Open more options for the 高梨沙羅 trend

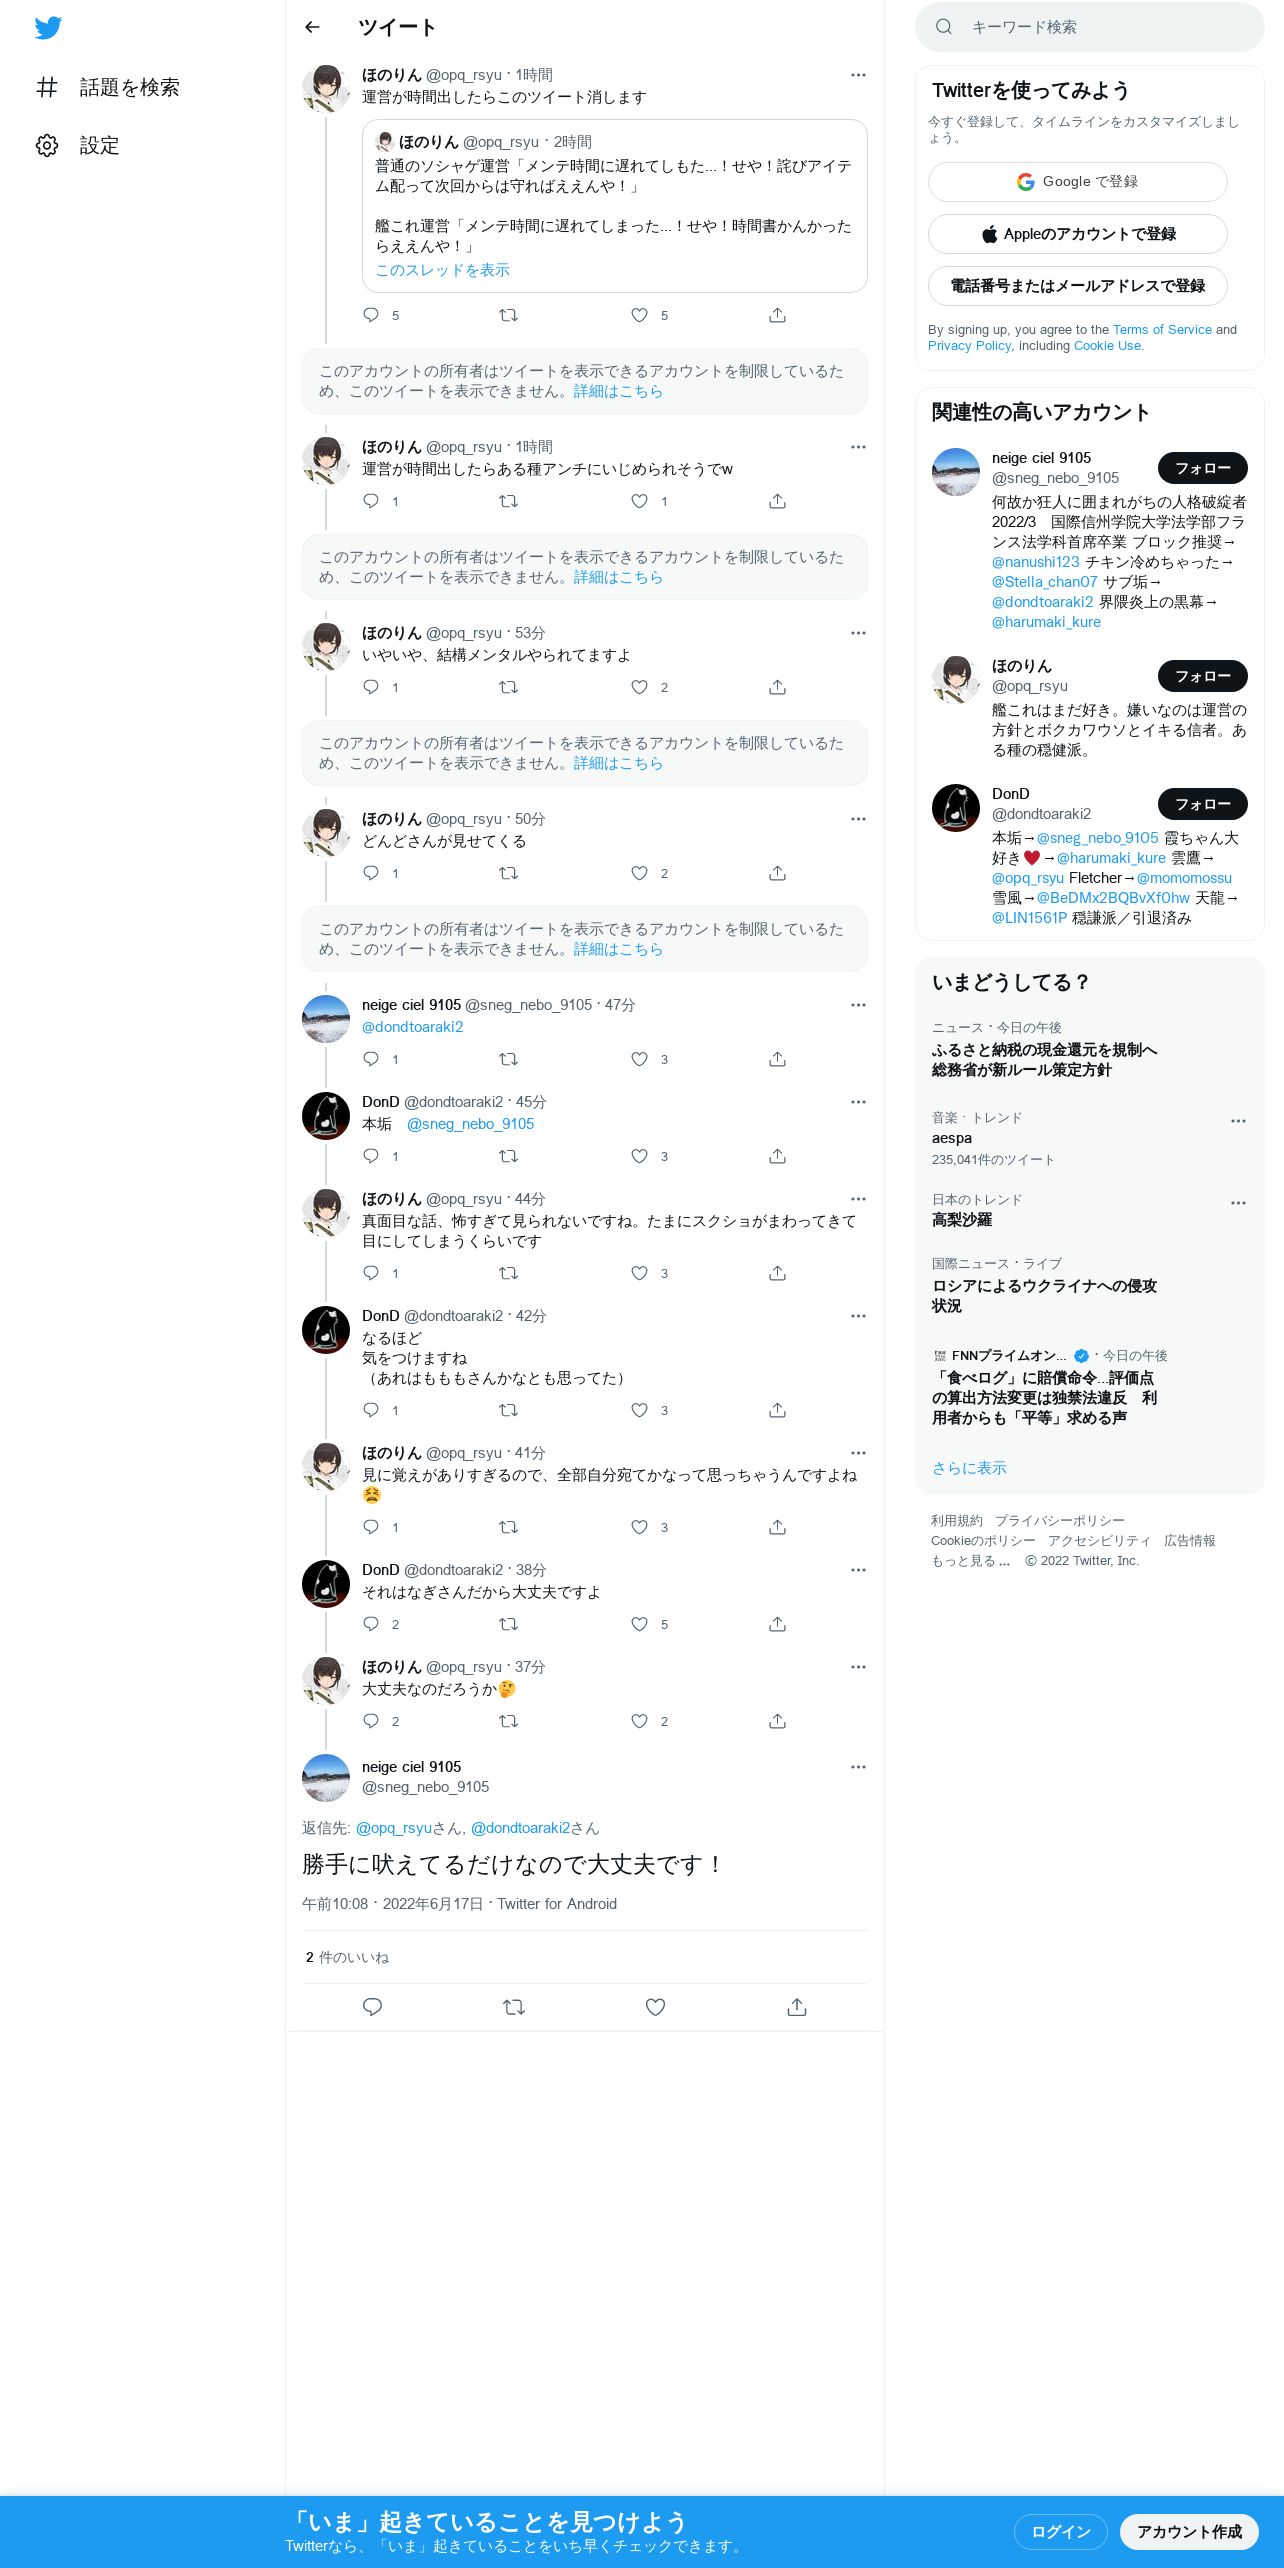click(1238, 1203)
